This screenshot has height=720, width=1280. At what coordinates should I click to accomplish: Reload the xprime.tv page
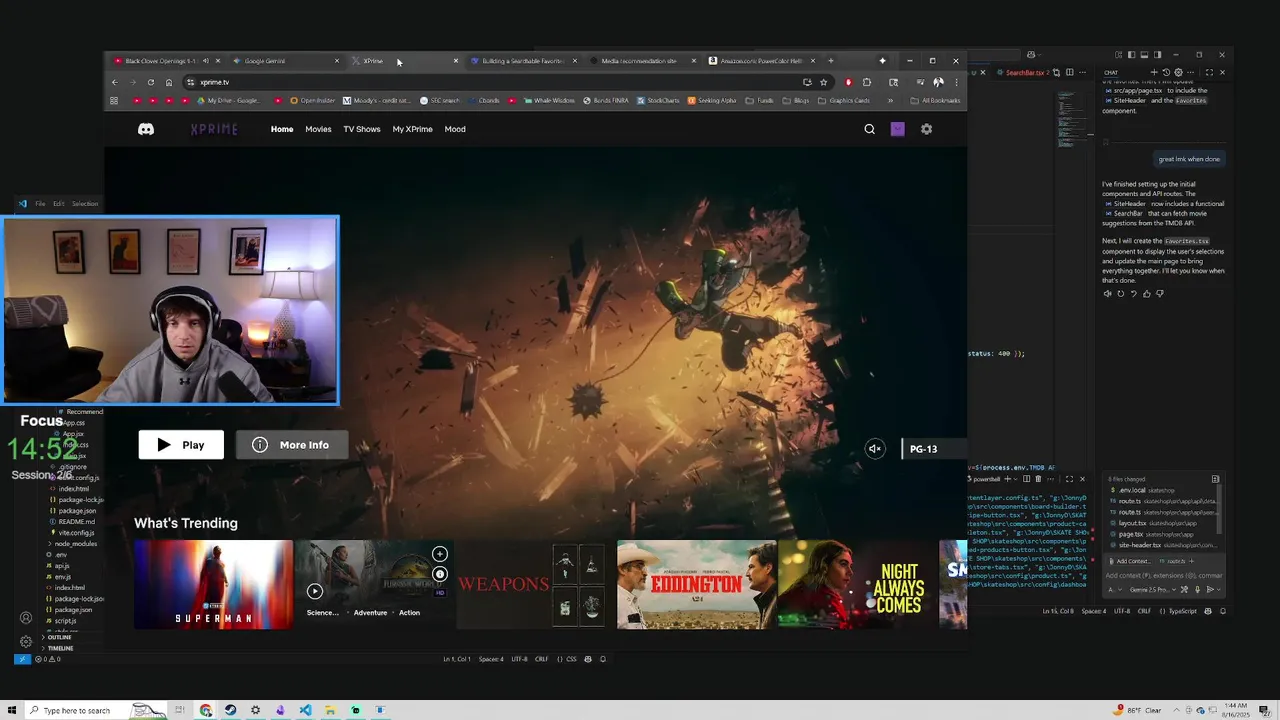[x=151, y=82]
